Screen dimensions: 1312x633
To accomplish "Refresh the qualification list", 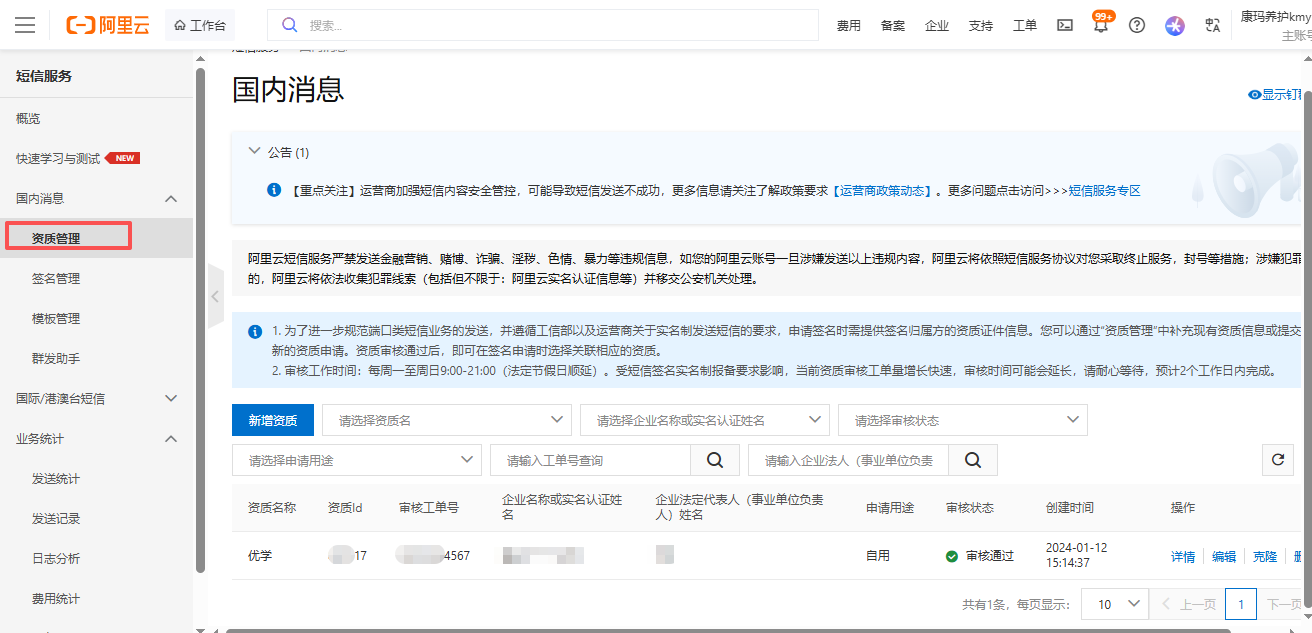I will [x=1277, y=459].
